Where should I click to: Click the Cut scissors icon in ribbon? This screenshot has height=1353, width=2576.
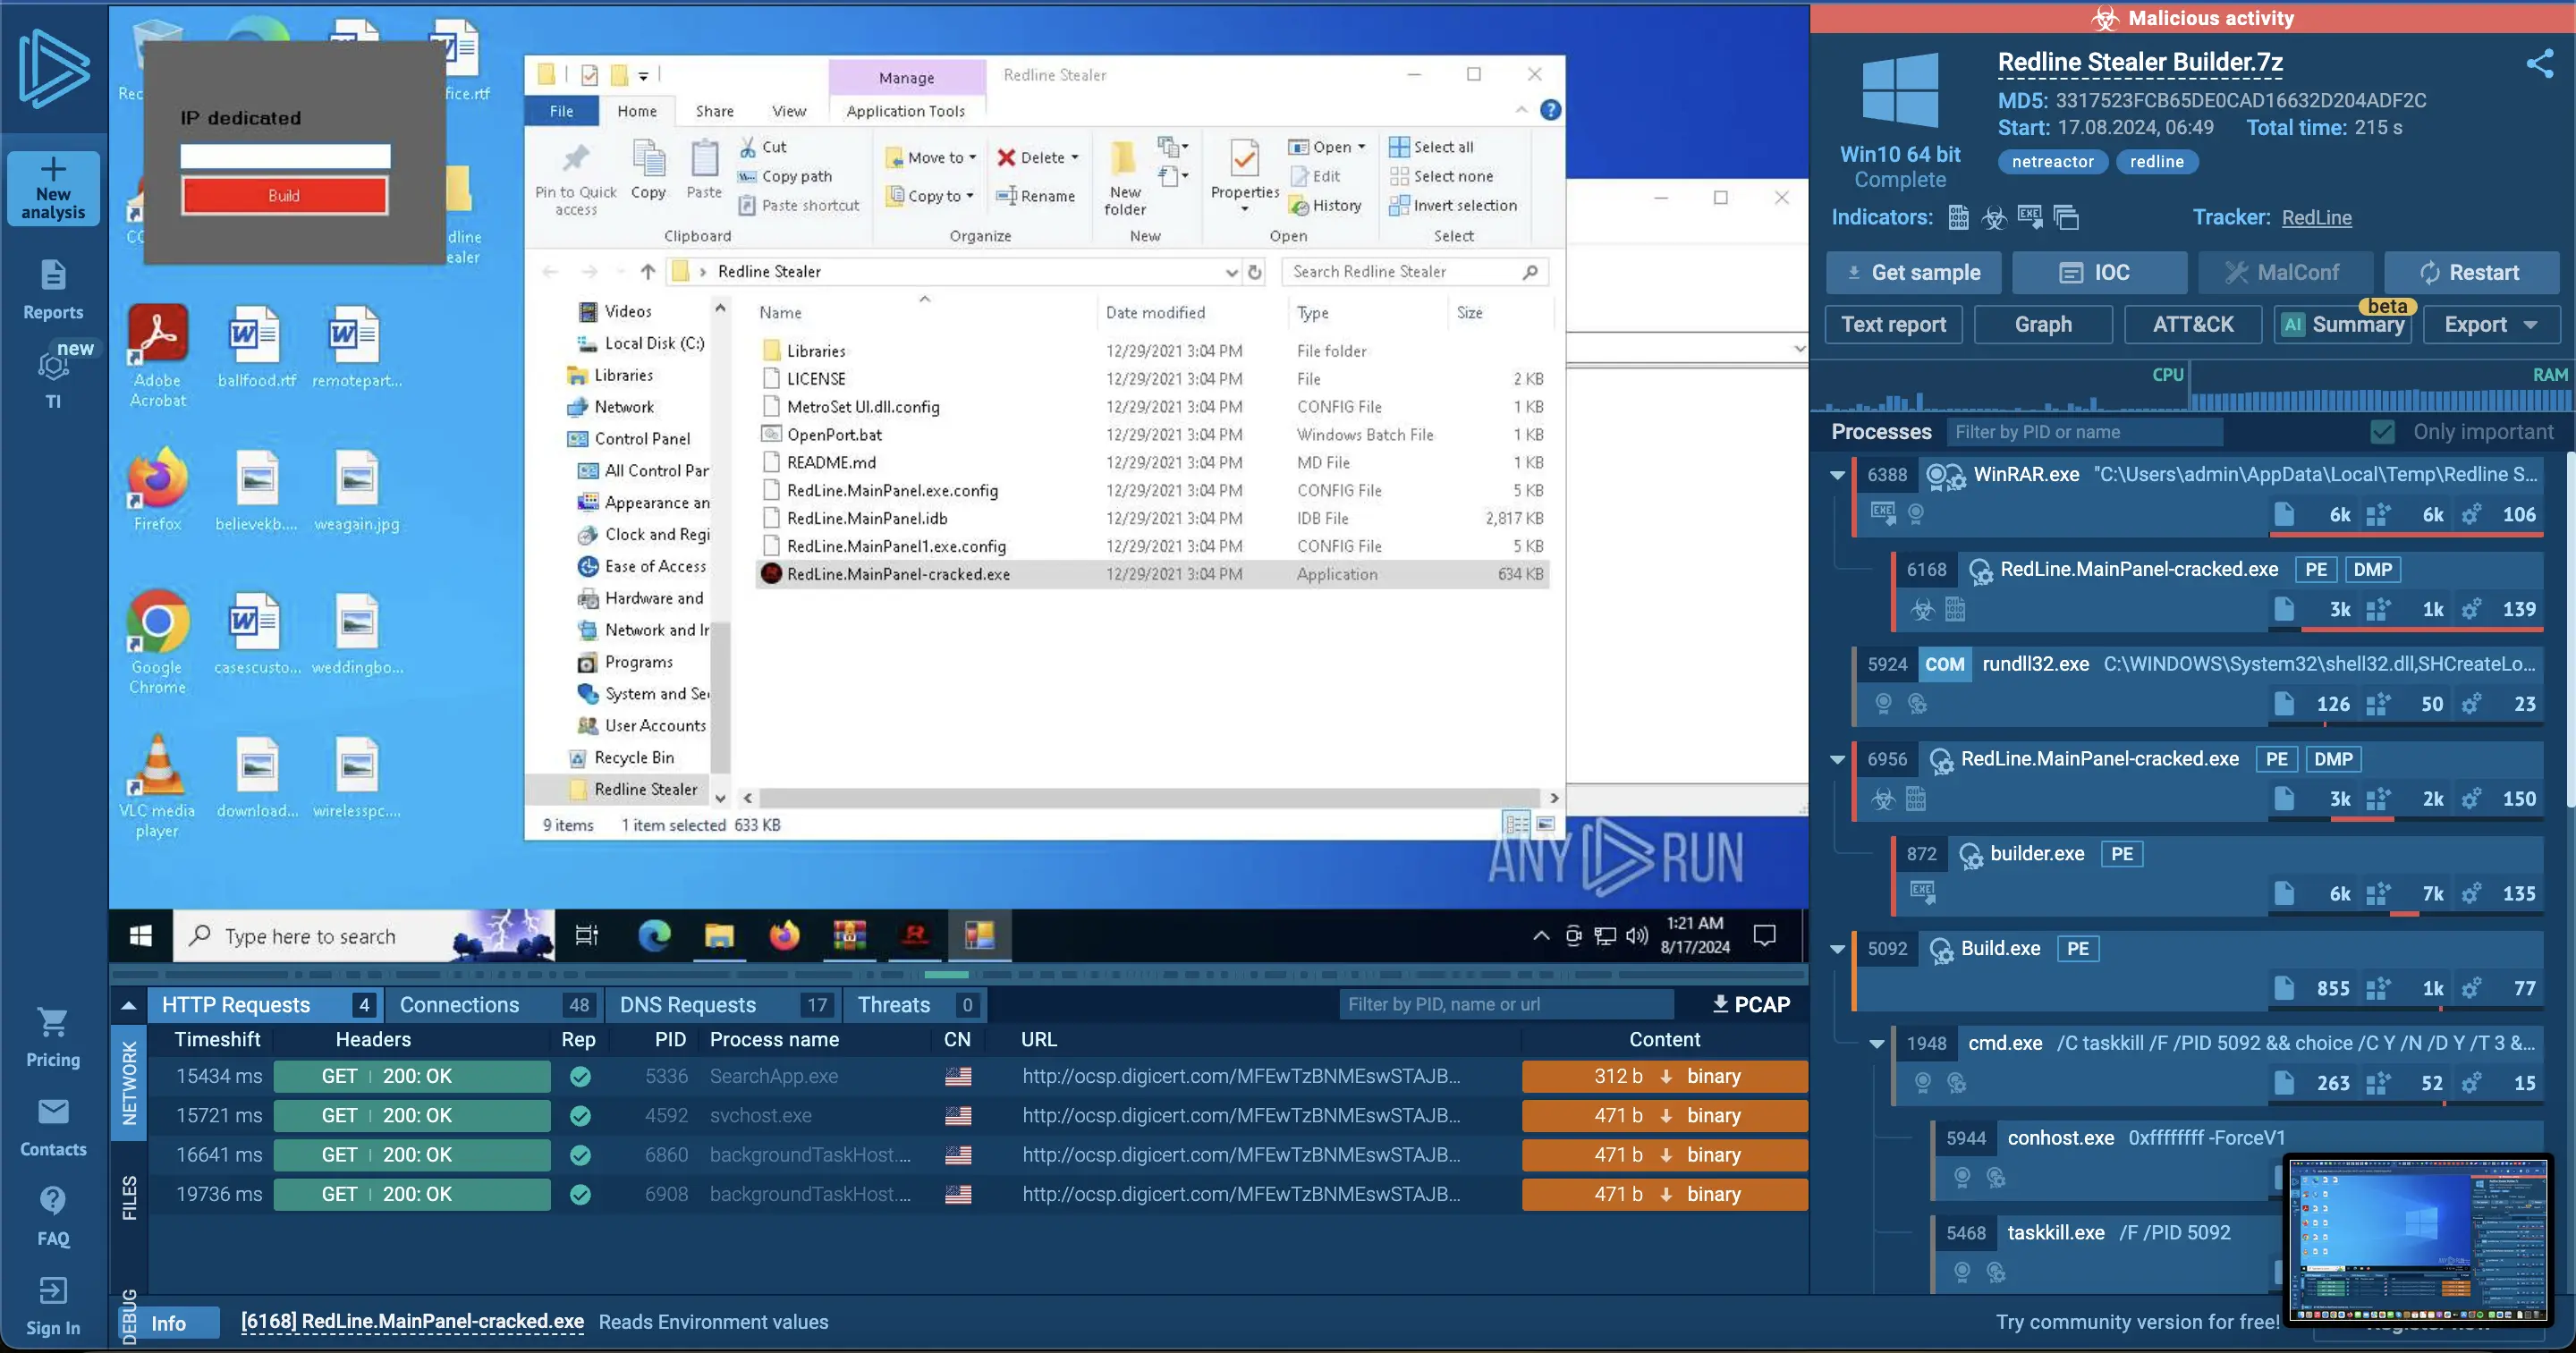[747, 147]
